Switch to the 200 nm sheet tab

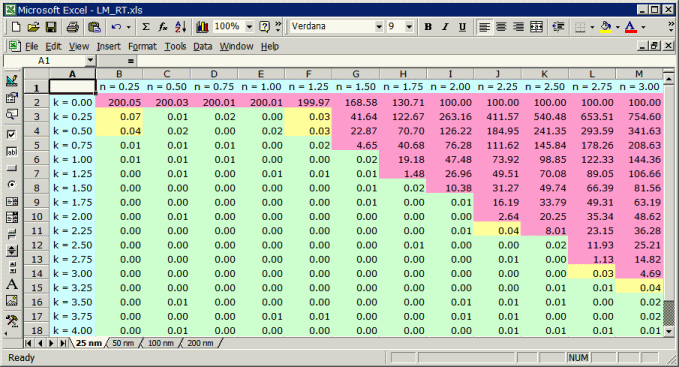point(200,343)
